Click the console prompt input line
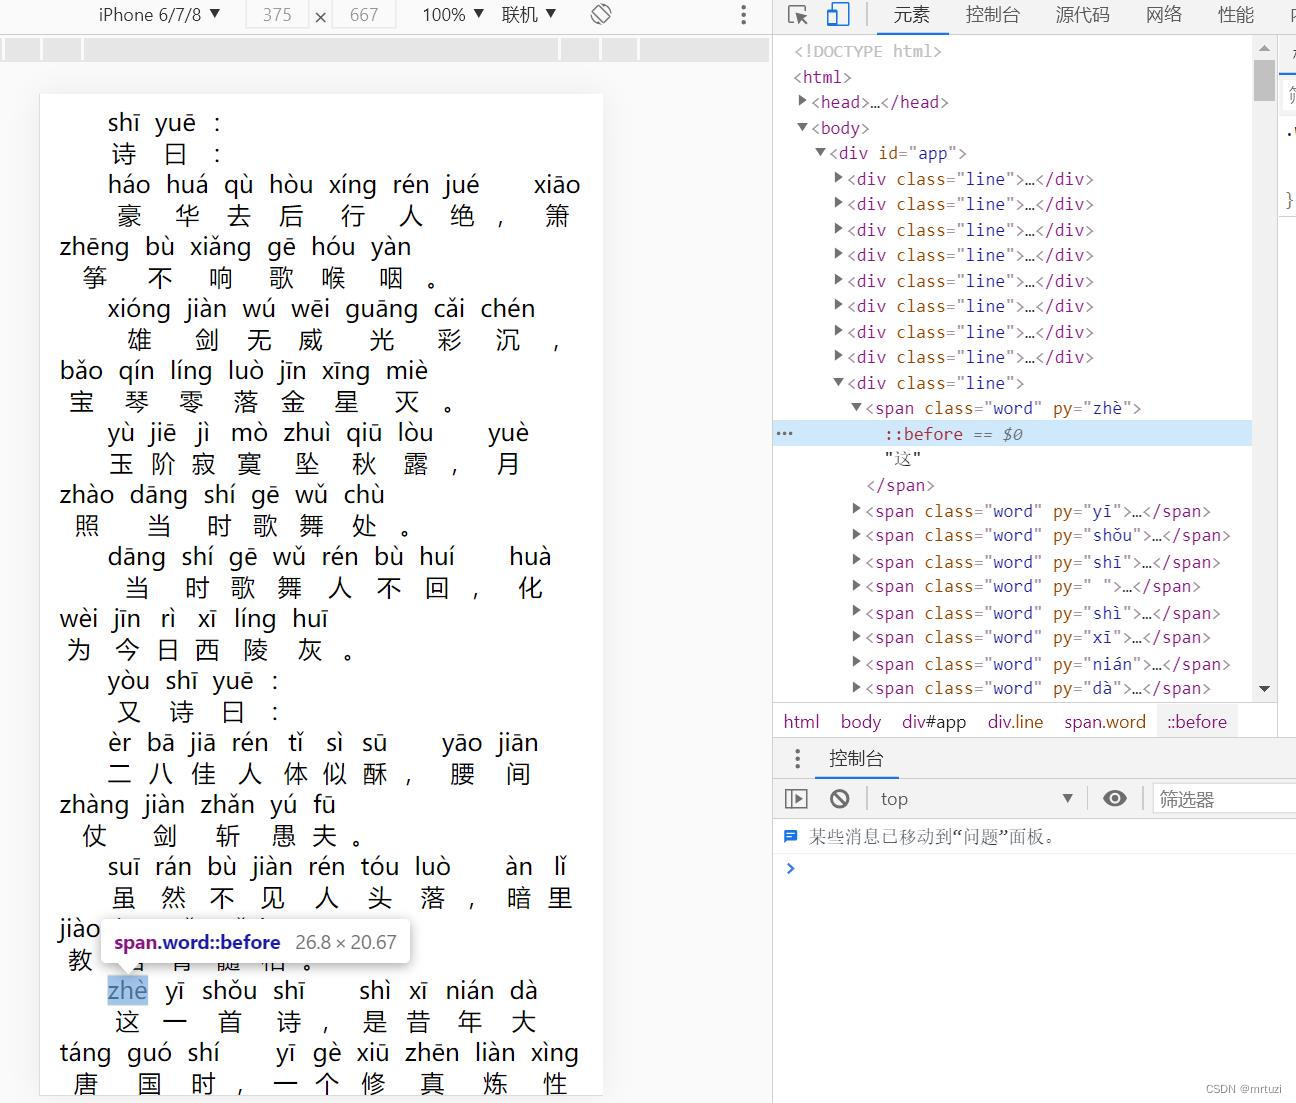The height and width of the screenshot is (1103, 1296). coord(1040,868)
